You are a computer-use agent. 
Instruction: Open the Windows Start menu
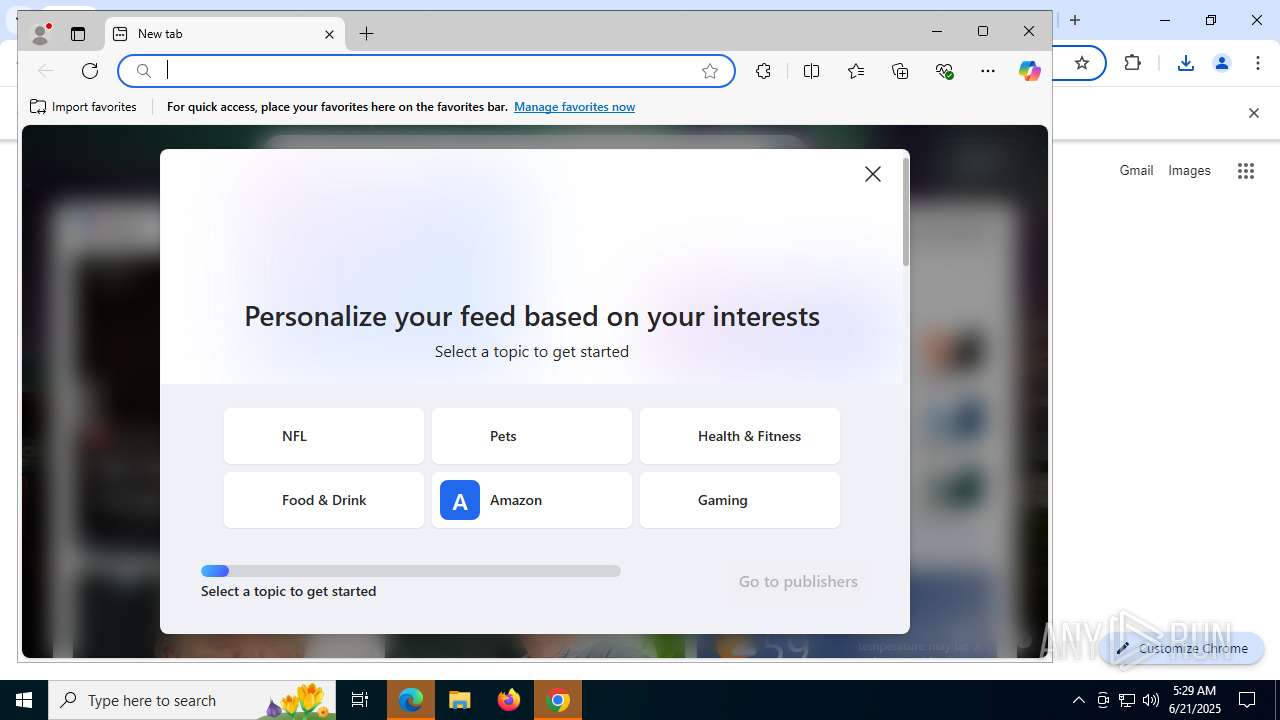24,700
